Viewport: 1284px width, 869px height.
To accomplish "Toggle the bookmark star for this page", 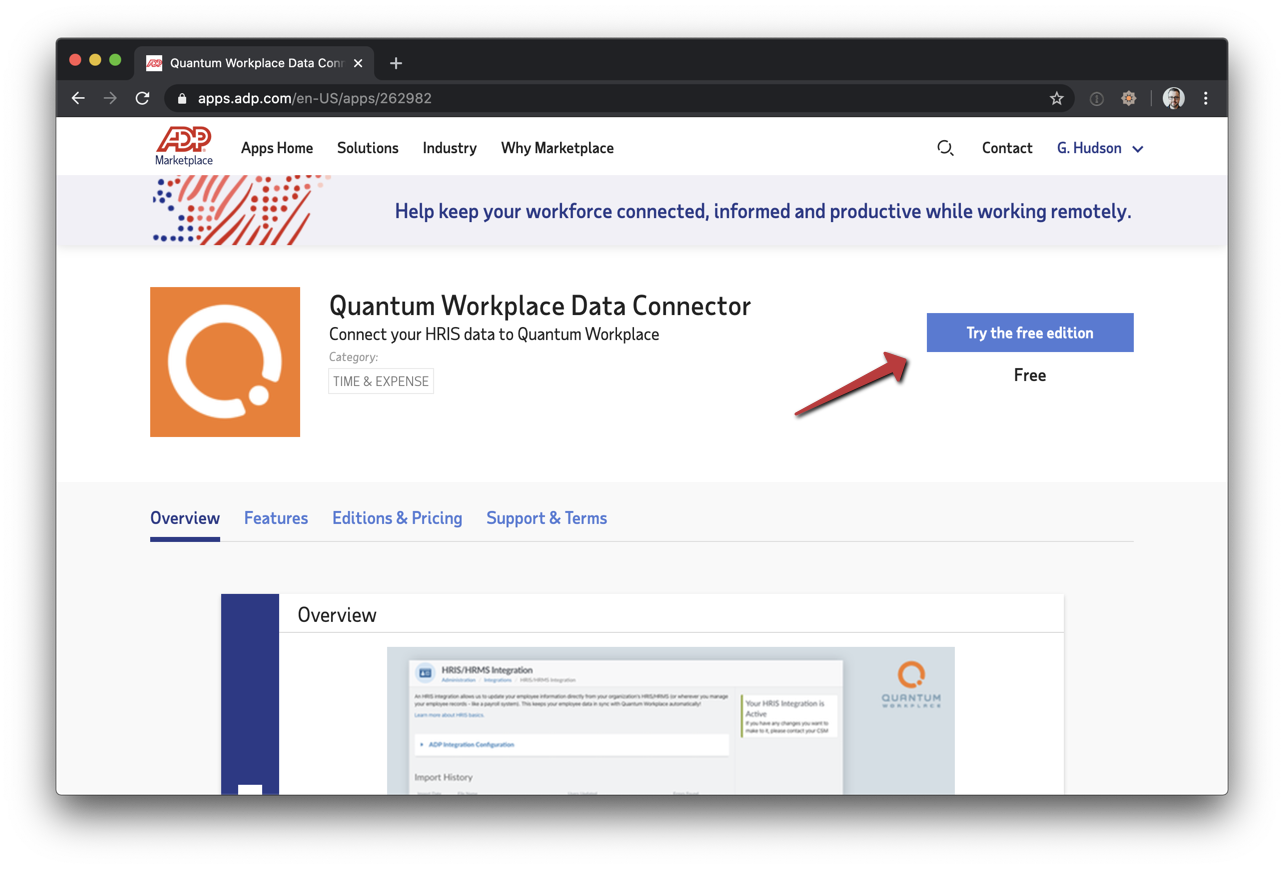I will (x=1057, y=98).
